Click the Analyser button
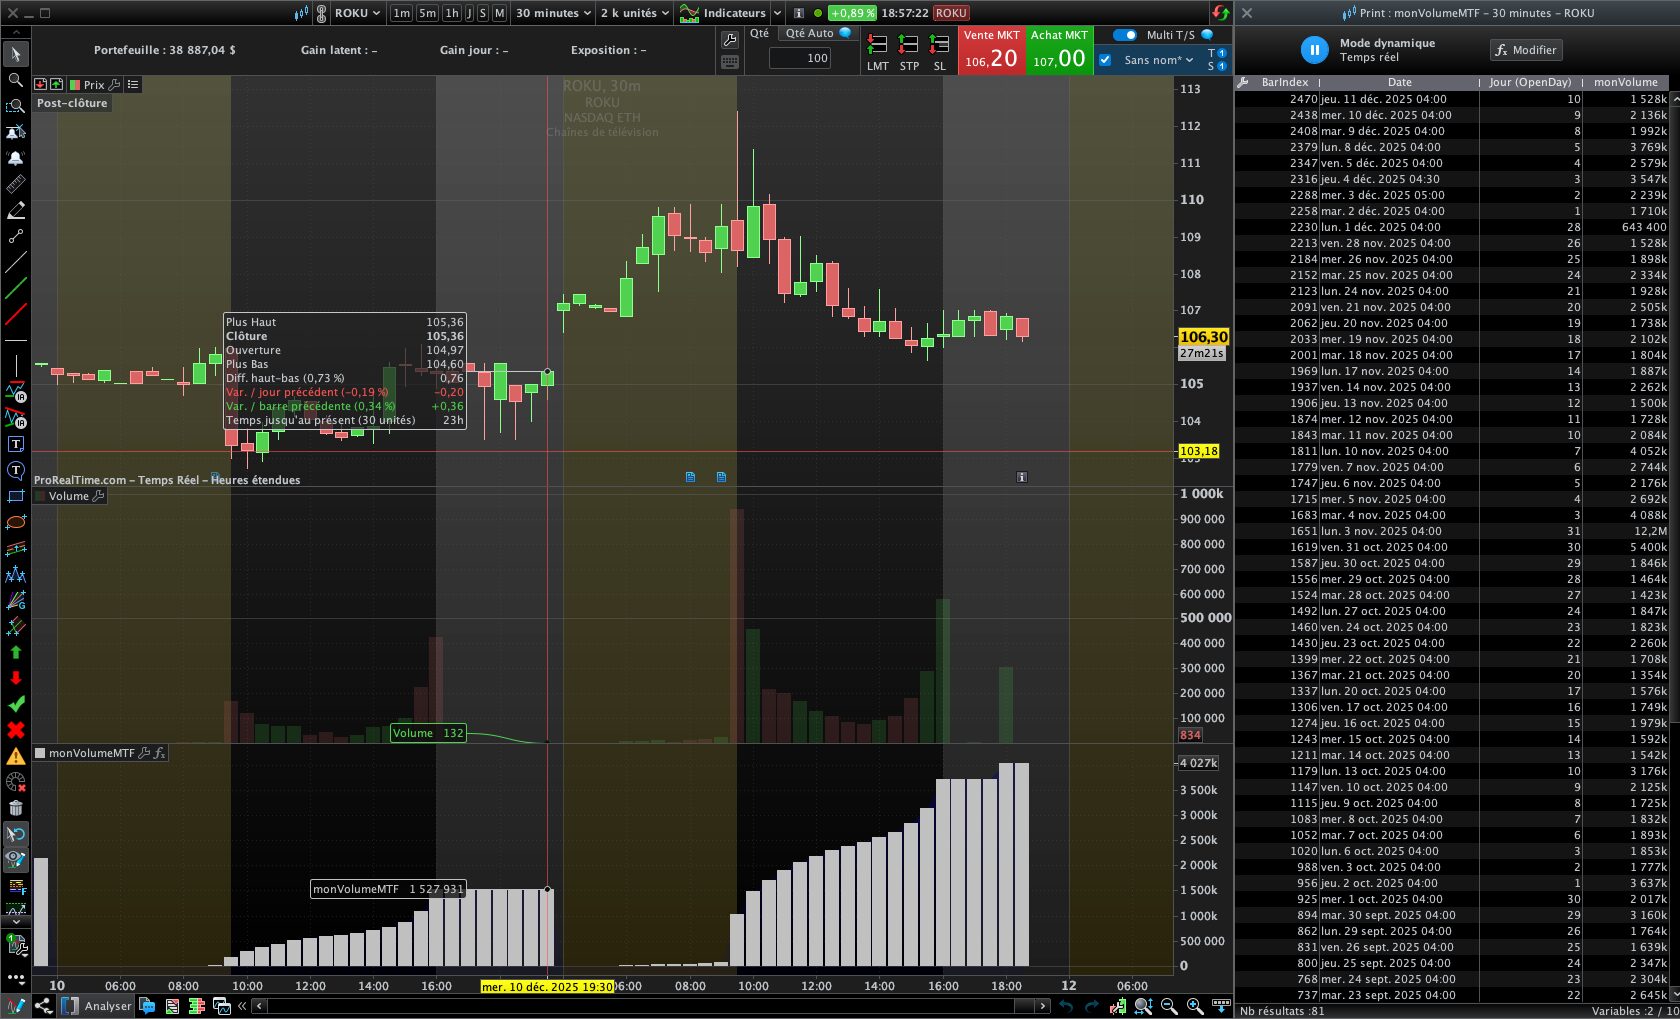The image size is (1680, 1019). [x=97, y=1006]
